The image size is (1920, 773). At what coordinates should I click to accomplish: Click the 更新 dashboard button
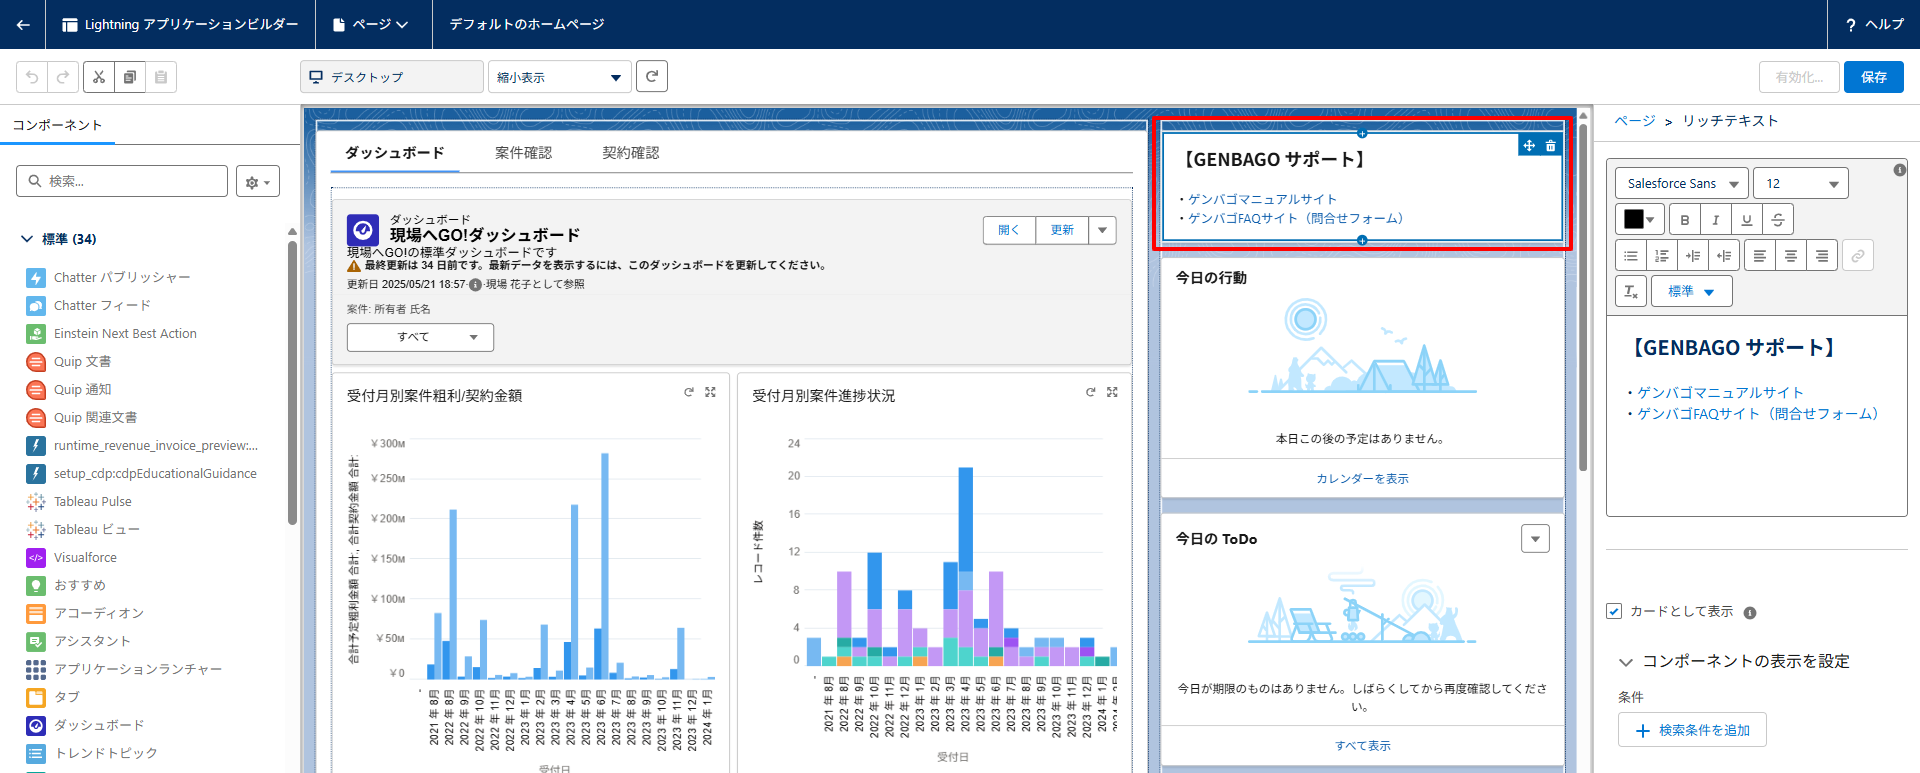coord(1062,230)
